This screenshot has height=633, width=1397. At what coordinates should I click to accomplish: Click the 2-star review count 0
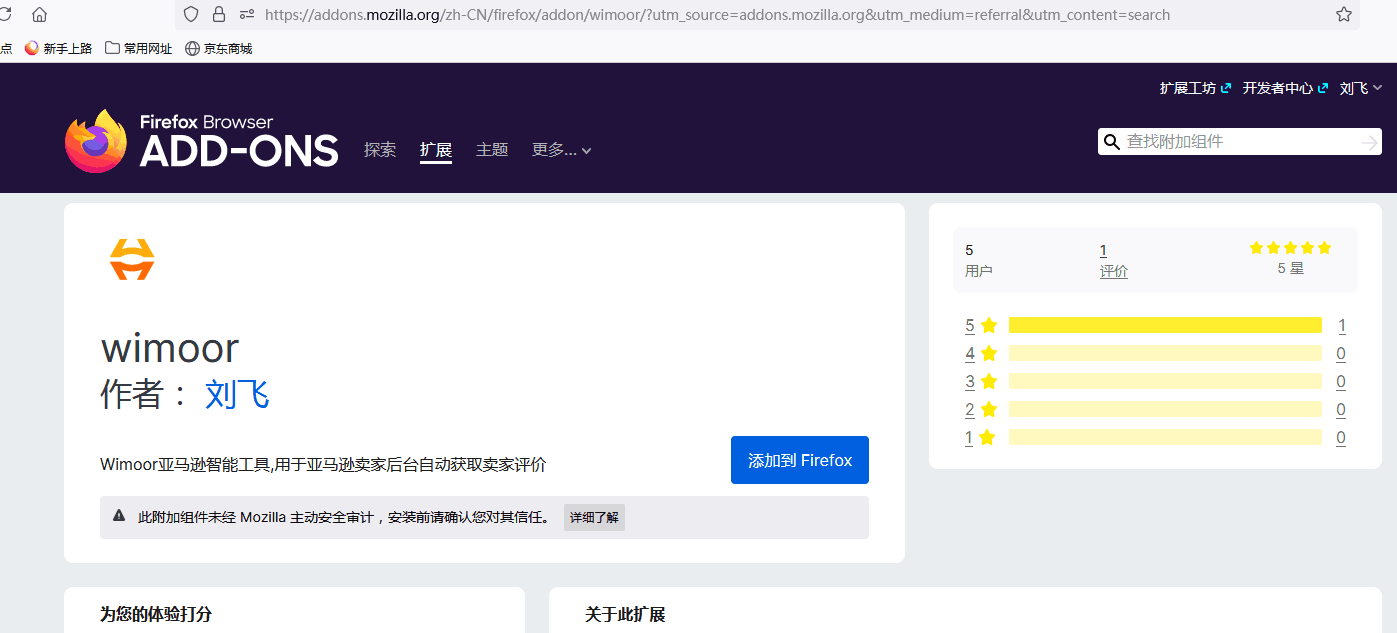click(x=1341, y=409)
